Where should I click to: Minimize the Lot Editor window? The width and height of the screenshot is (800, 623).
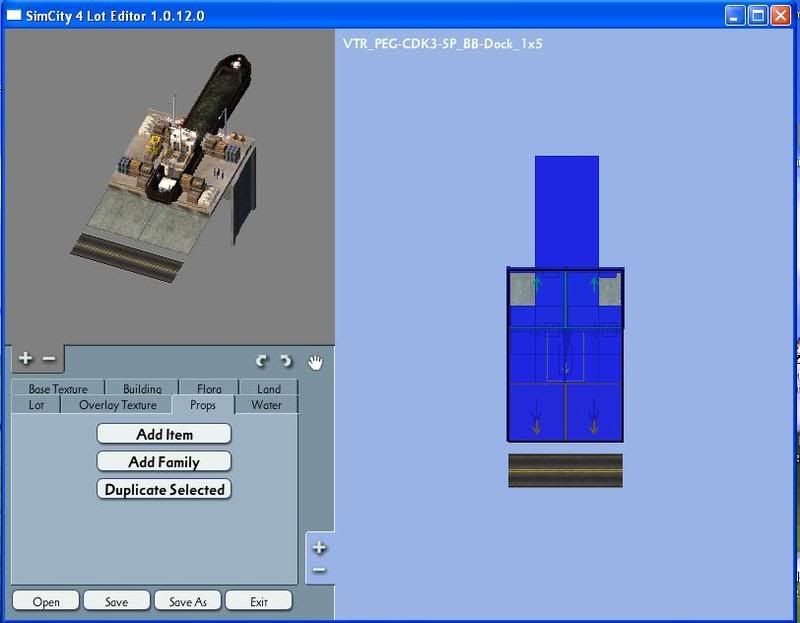pyautogui.click(x=735, y=16)
